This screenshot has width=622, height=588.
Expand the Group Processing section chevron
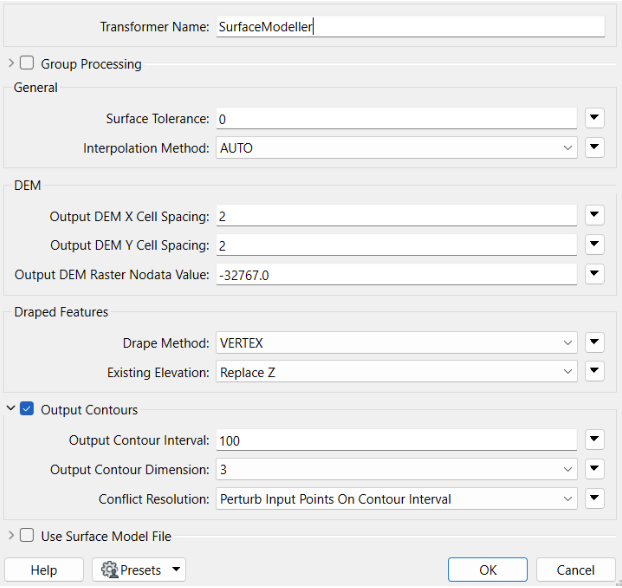11,63
